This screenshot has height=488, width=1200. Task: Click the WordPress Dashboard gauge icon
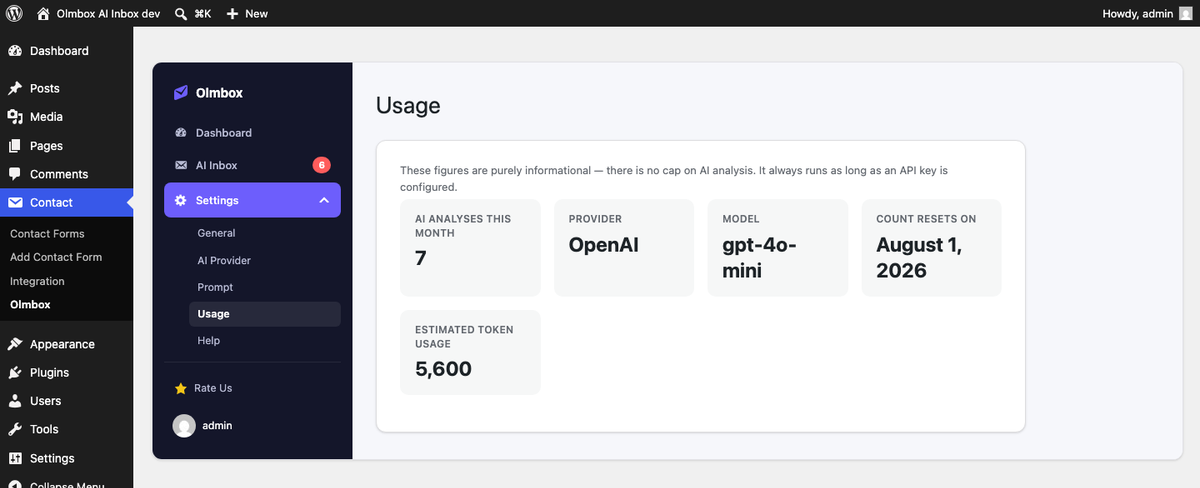pyautogui.click(x=15, y=51)
